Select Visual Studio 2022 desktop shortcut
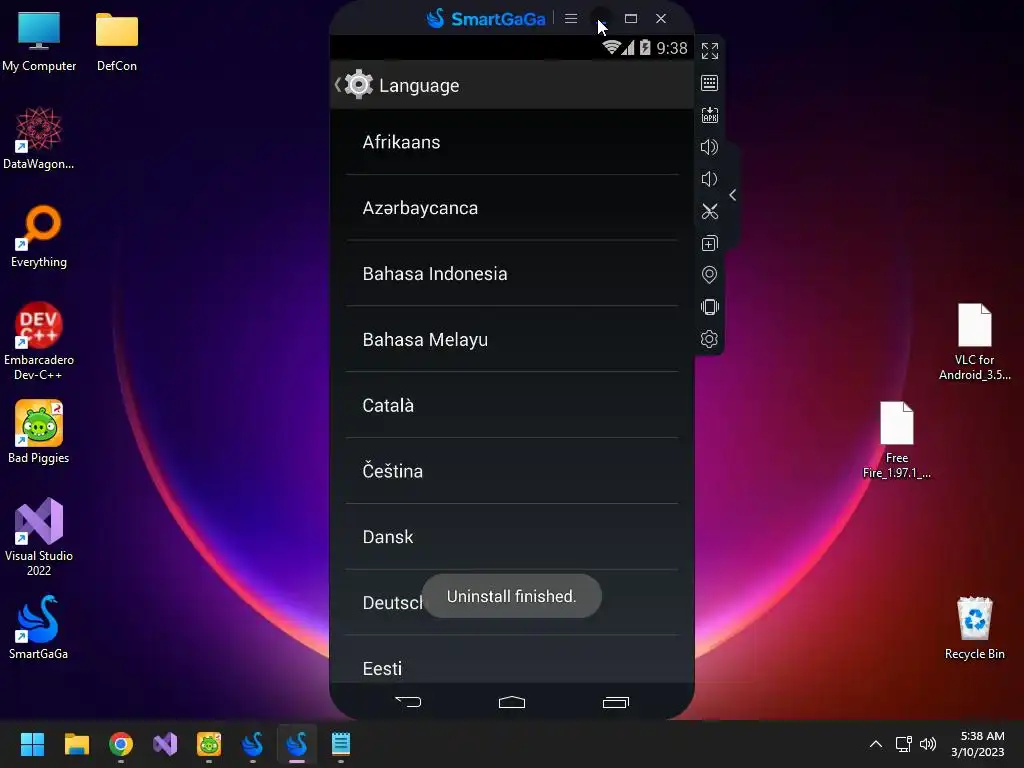 coord(39,537)
